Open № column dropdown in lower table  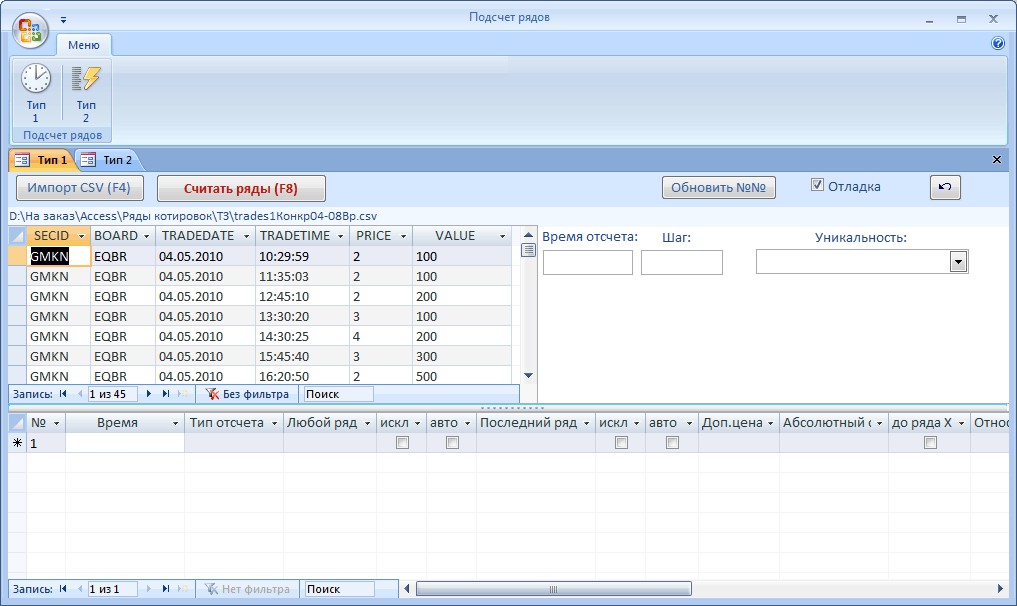click(x=56, y=423)
